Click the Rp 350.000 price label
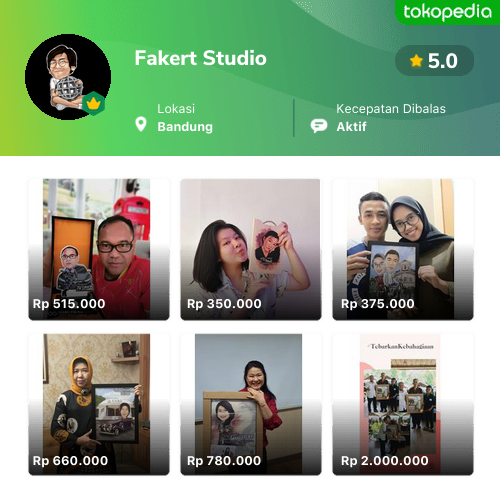The width and height of the screenshot is (500, 500). tap(224, 304)
